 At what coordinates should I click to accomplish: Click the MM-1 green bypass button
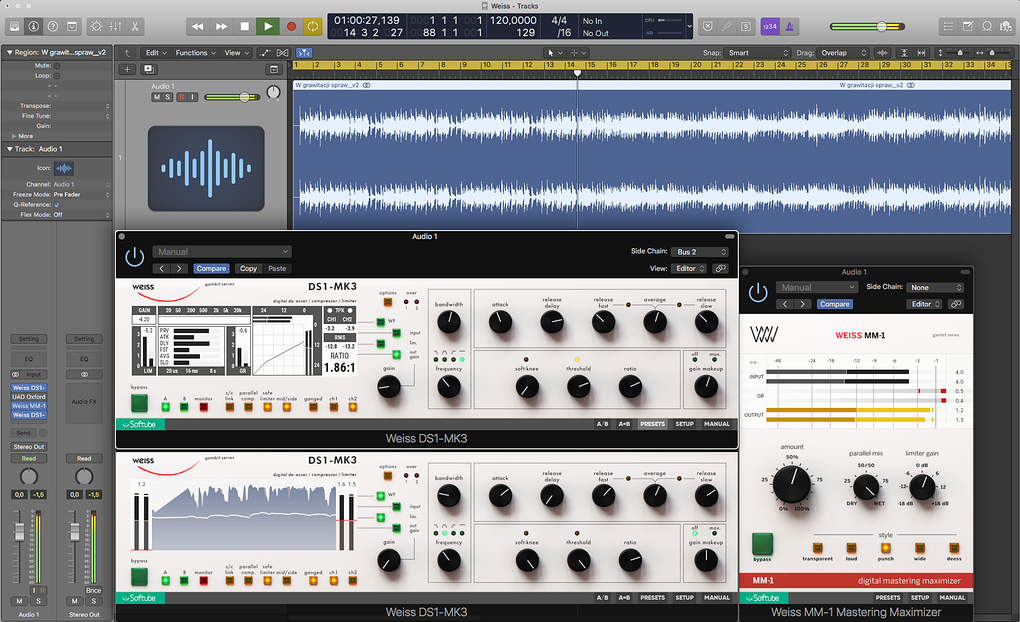point(762,544)
